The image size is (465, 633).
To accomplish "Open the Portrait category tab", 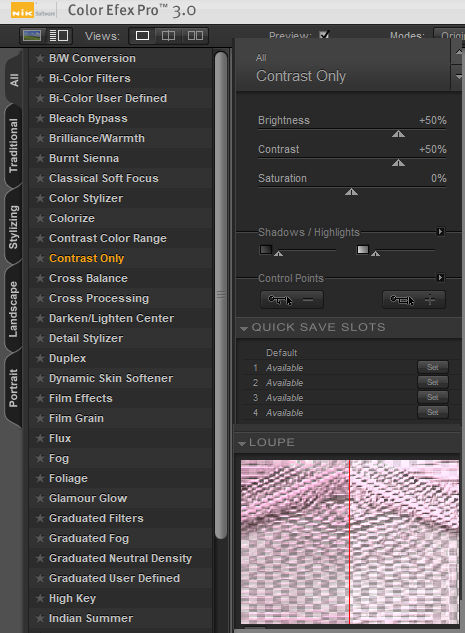I will (14, 388).
